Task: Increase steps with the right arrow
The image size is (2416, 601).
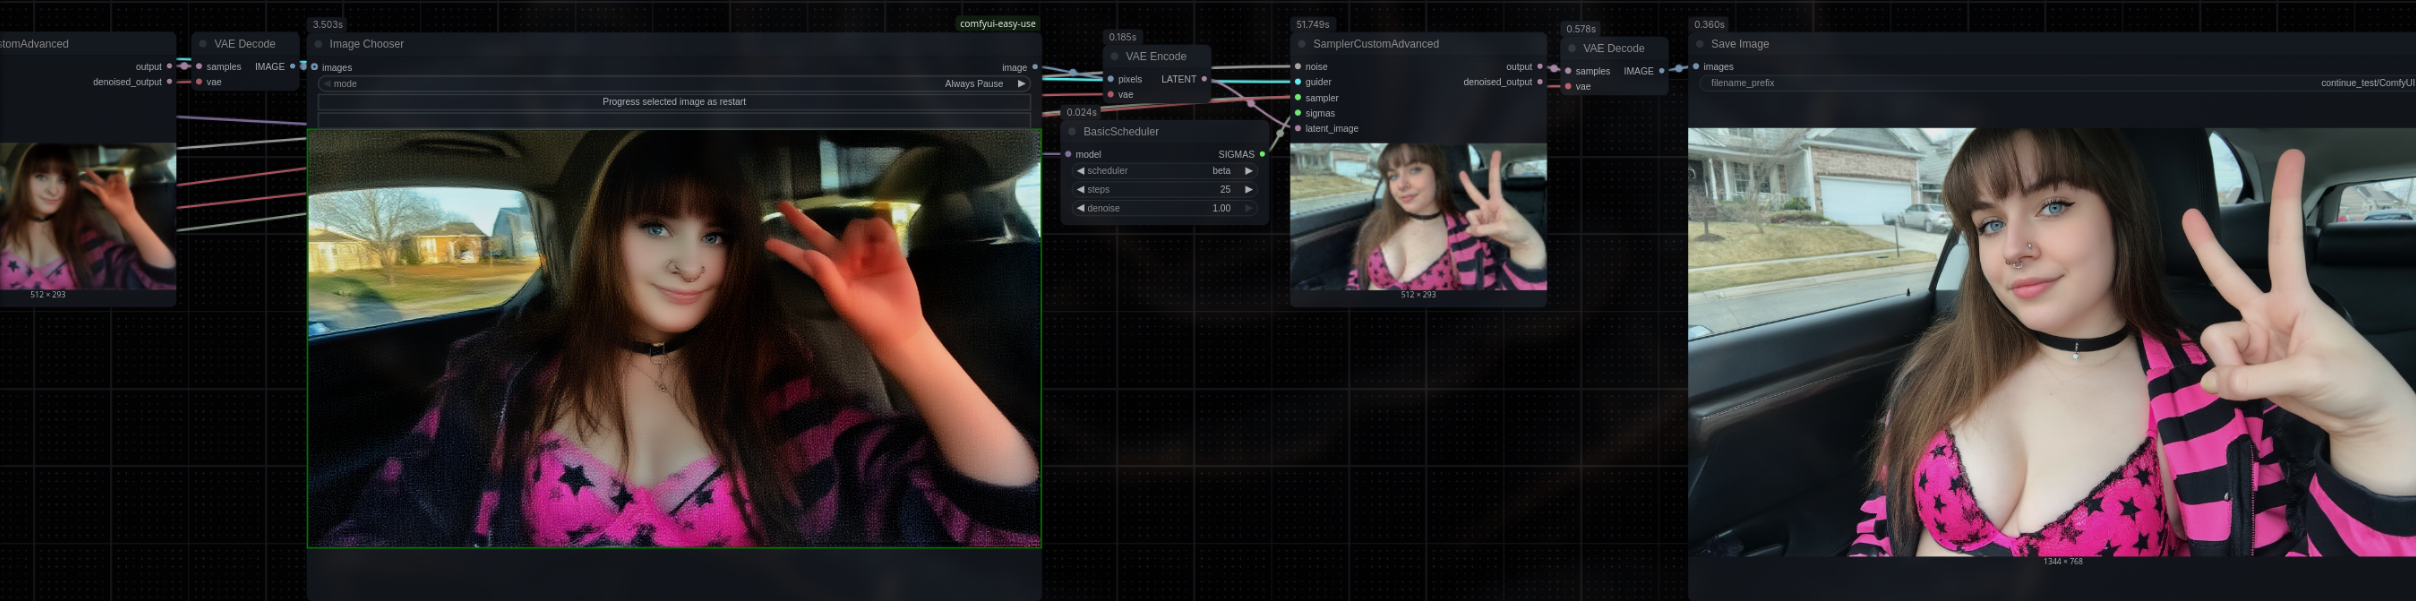Action: point(1249,190)
